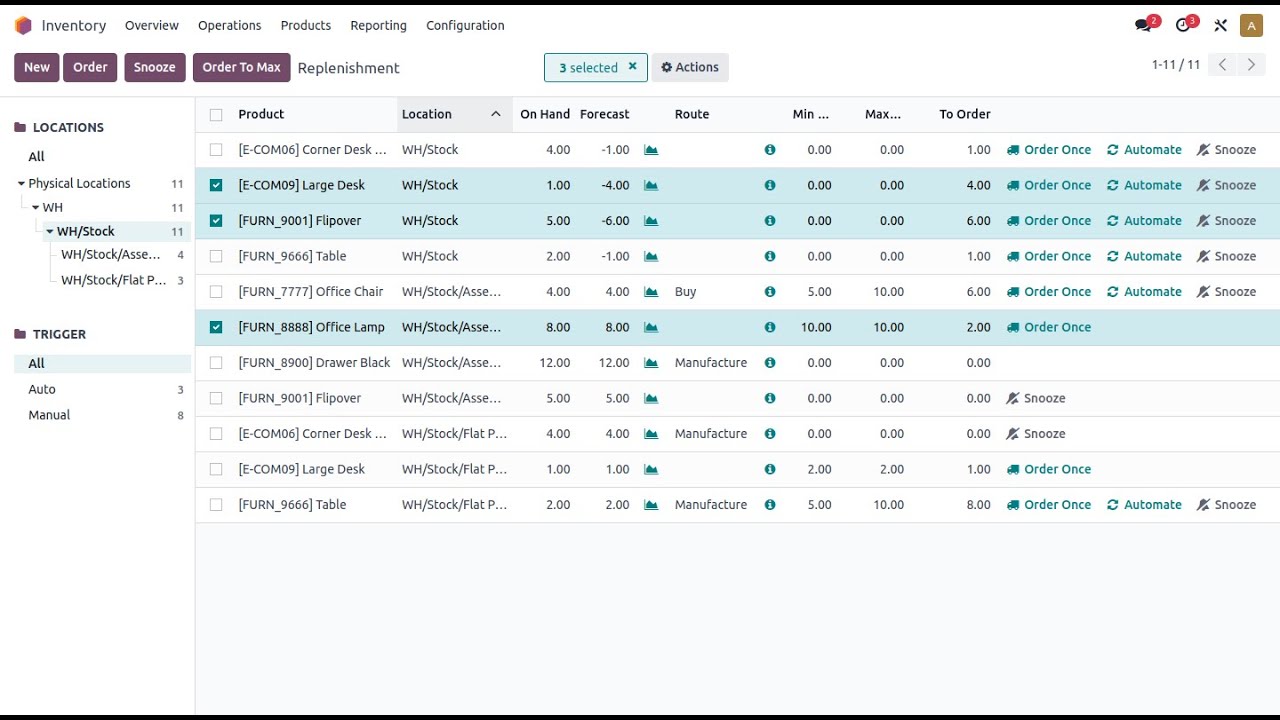Go to the next page arrow

coord(1251,65)
